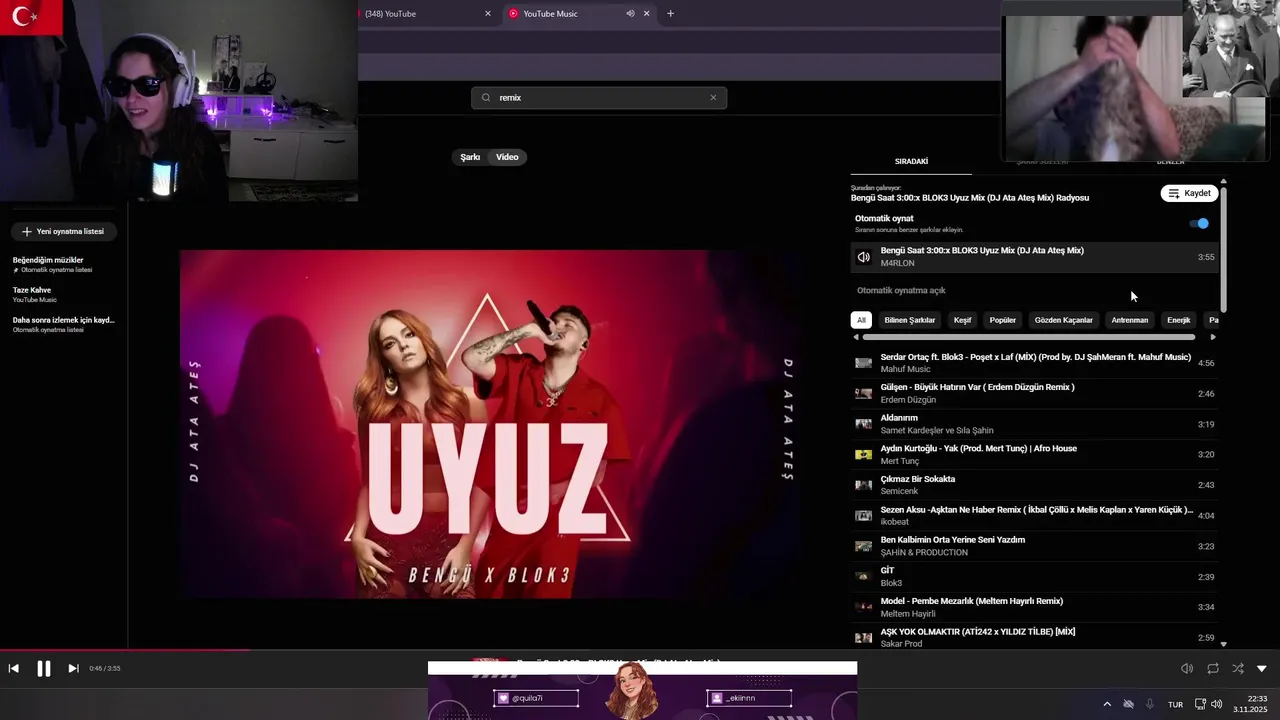Viewport: 1280px width, 720px height.
Task: Seek using the red song progress bar
Action: click(125, 650)
